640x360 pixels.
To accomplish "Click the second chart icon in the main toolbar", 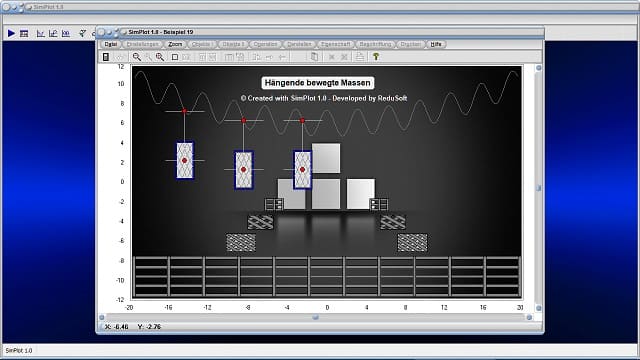I will point(53,33).
